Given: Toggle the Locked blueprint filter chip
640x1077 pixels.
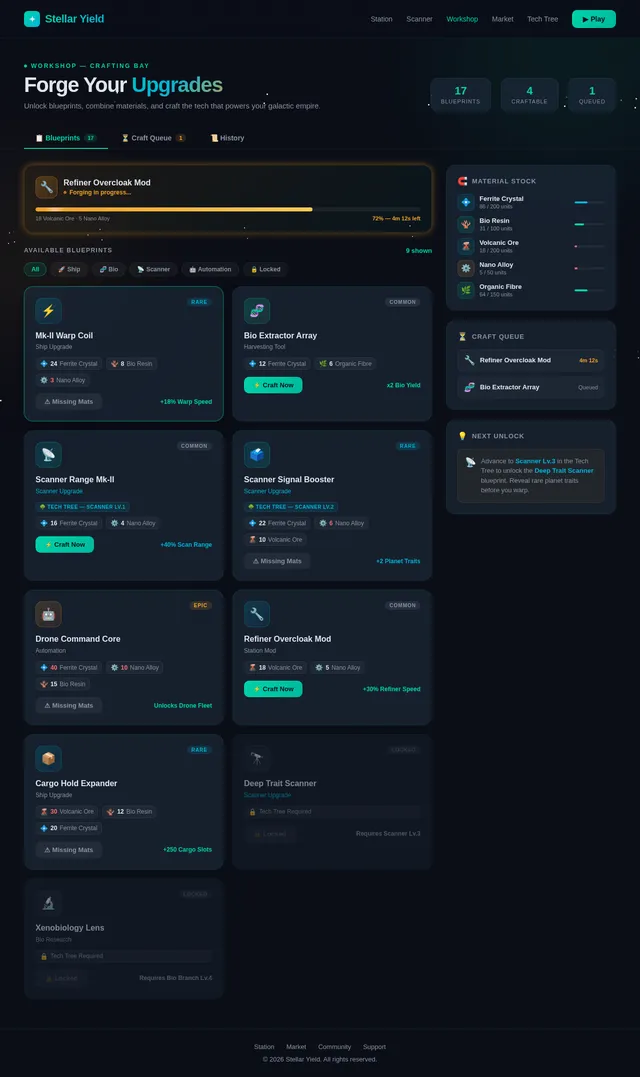Looking at the screenshot, I should coord(266,269).
